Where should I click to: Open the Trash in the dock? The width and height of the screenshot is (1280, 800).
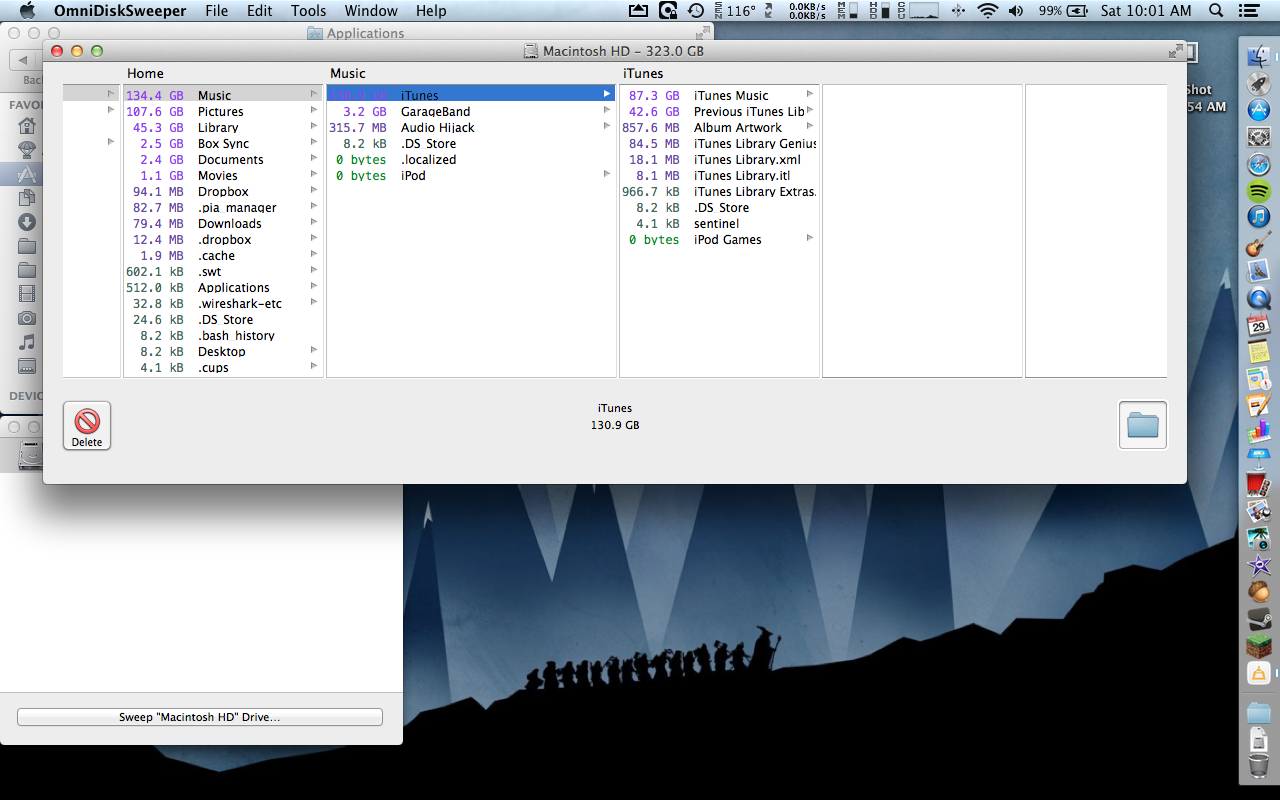(1259, 766)
